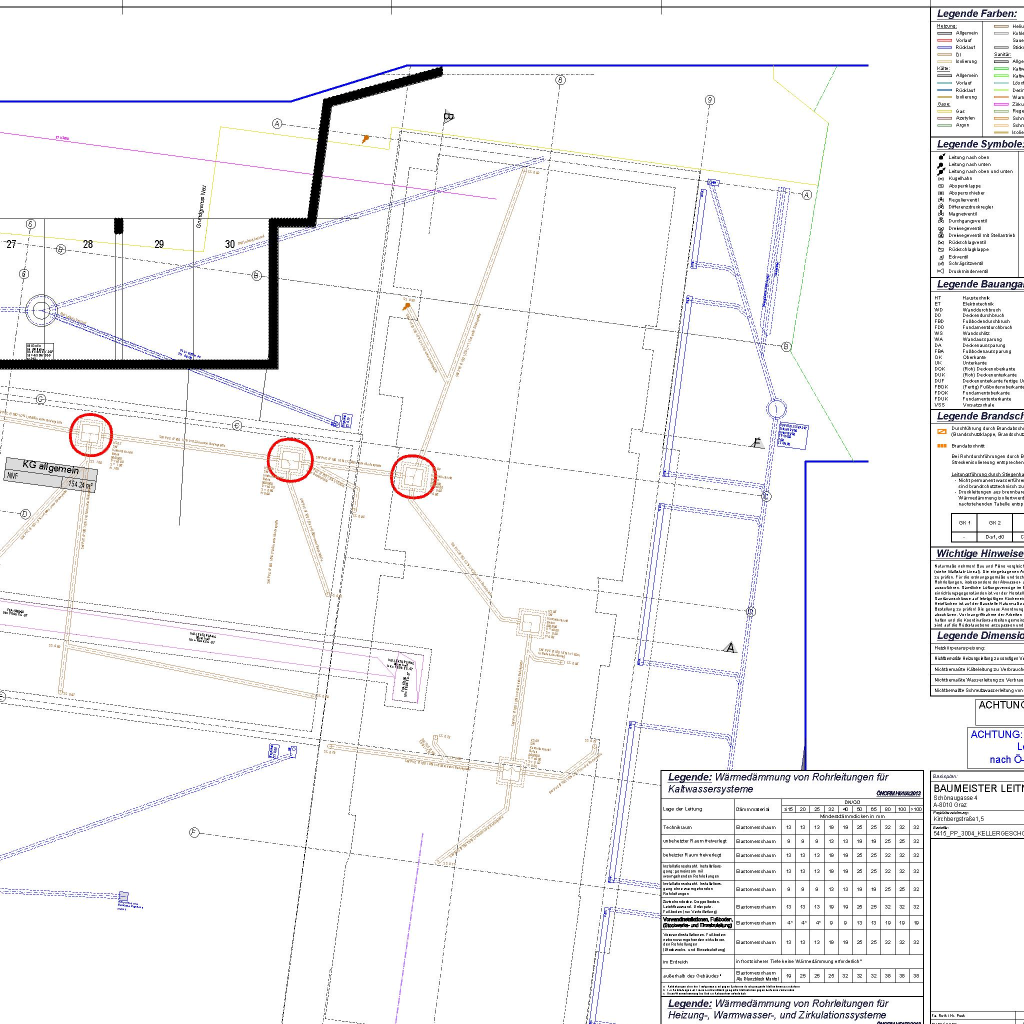Viewport: 1024px width, 1024px height.
Task: Click the column number 28 label
Action: point(88,244)
